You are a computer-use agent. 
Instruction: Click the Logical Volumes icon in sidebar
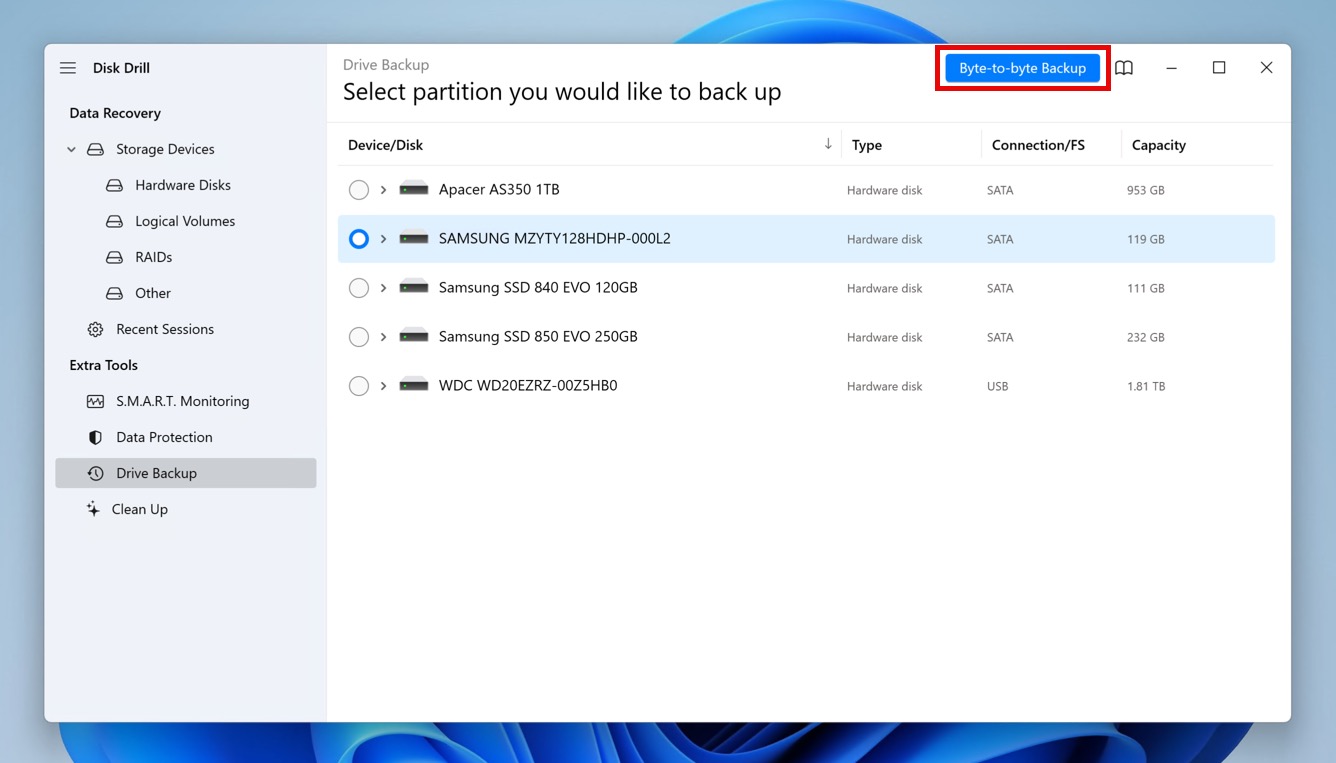(115, 221)
